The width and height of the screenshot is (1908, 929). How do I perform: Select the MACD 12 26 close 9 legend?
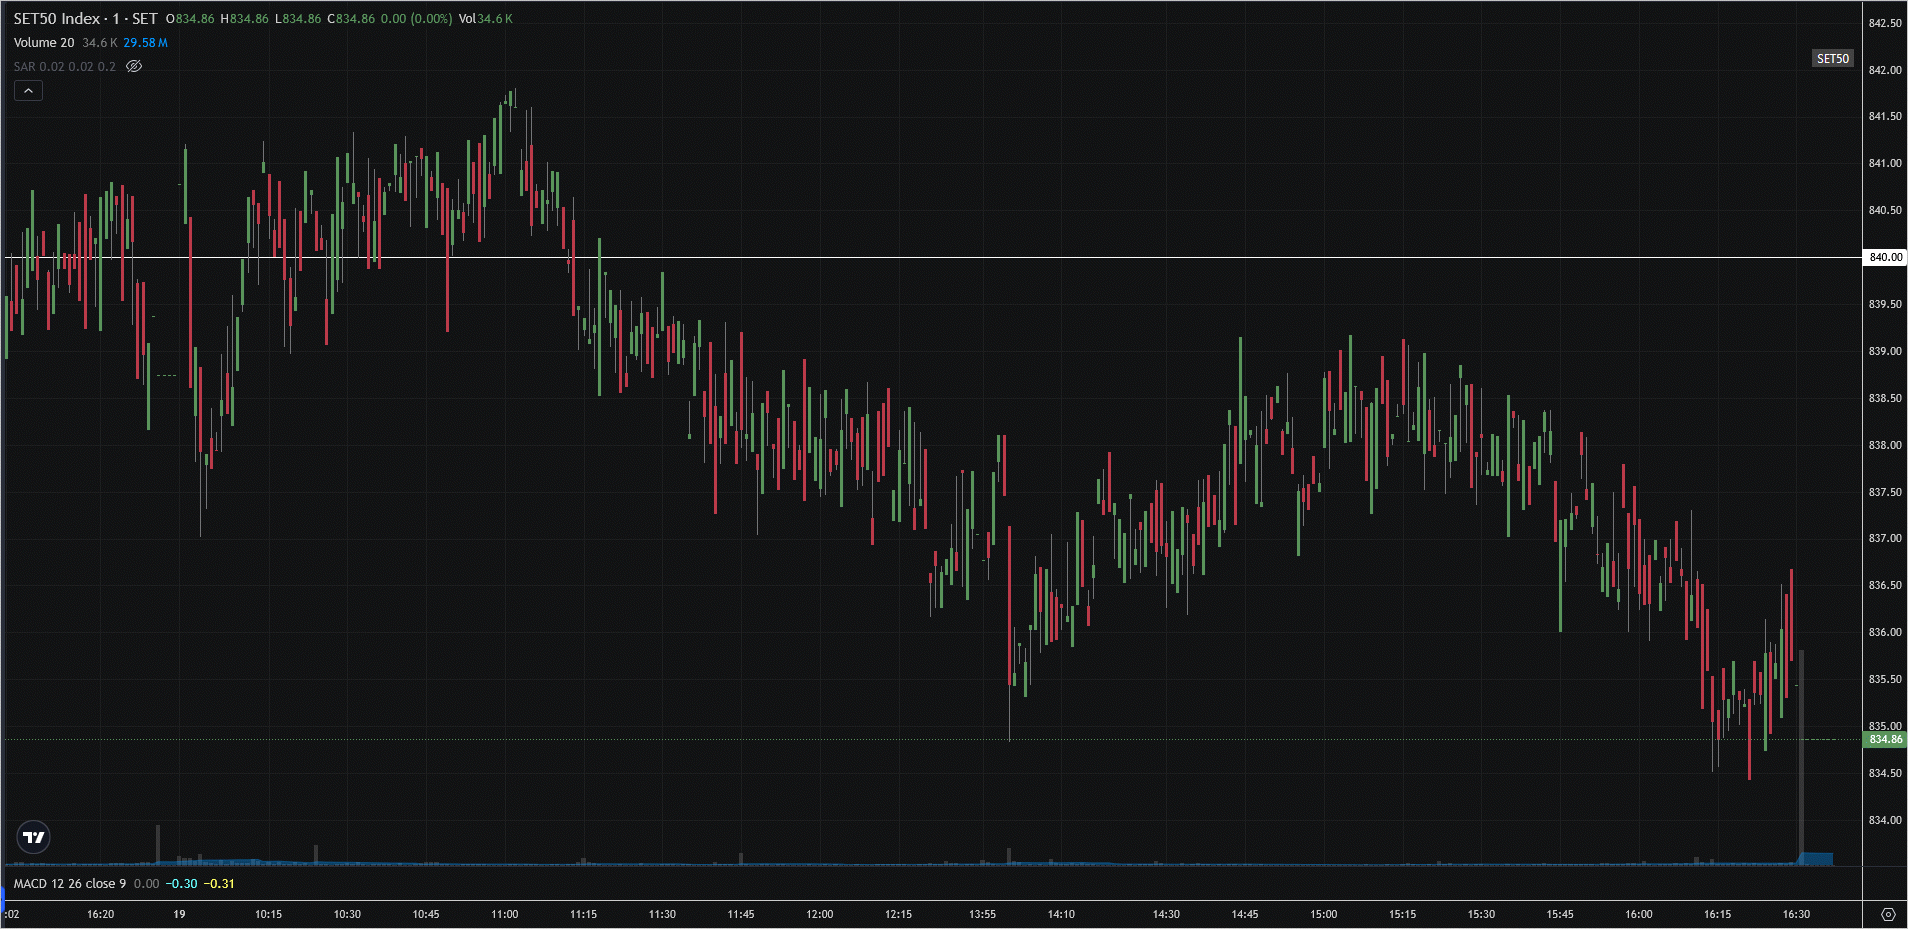(x=70, y=883)
